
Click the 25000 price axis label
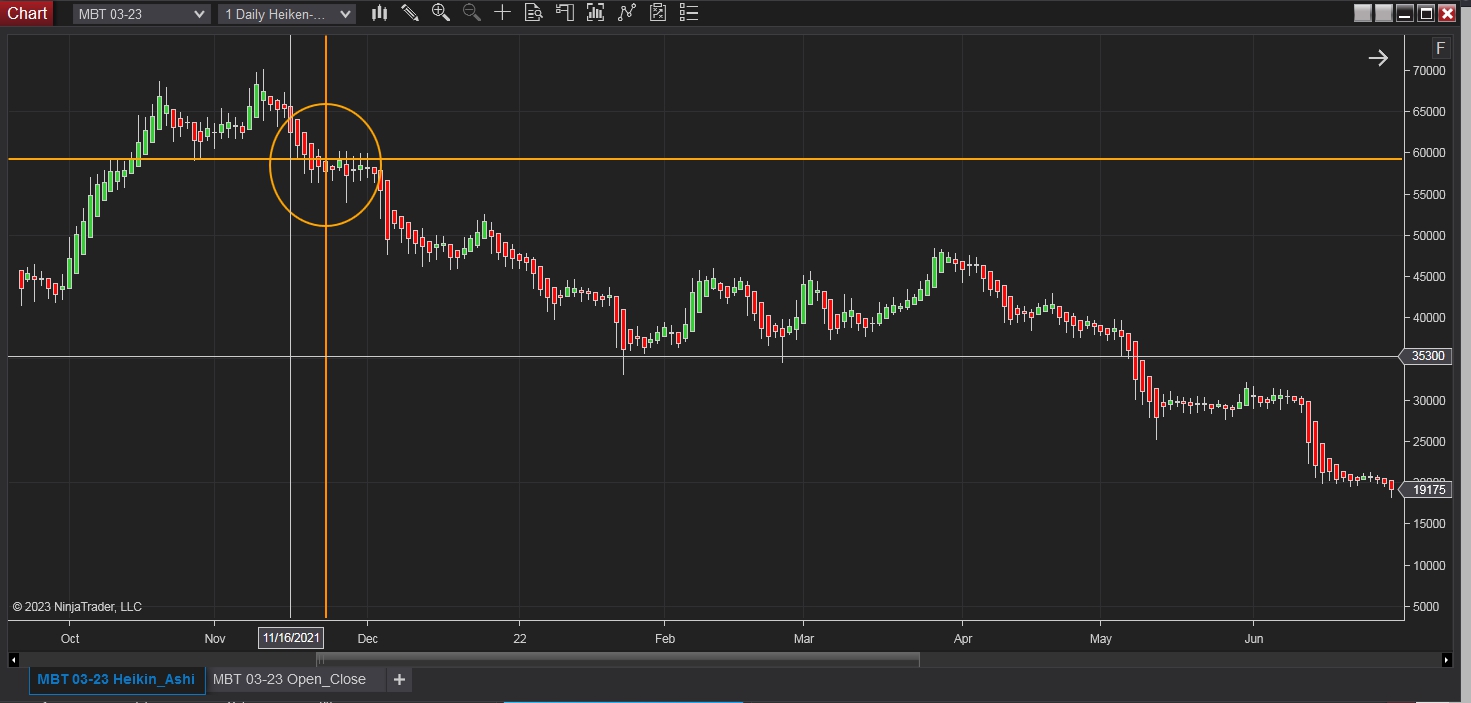click(x=1429, y=442)
